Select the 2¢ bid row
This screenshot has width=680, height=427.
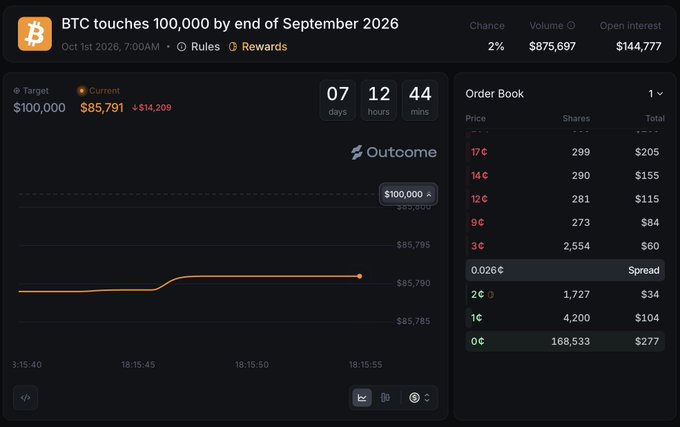[565, 294]
